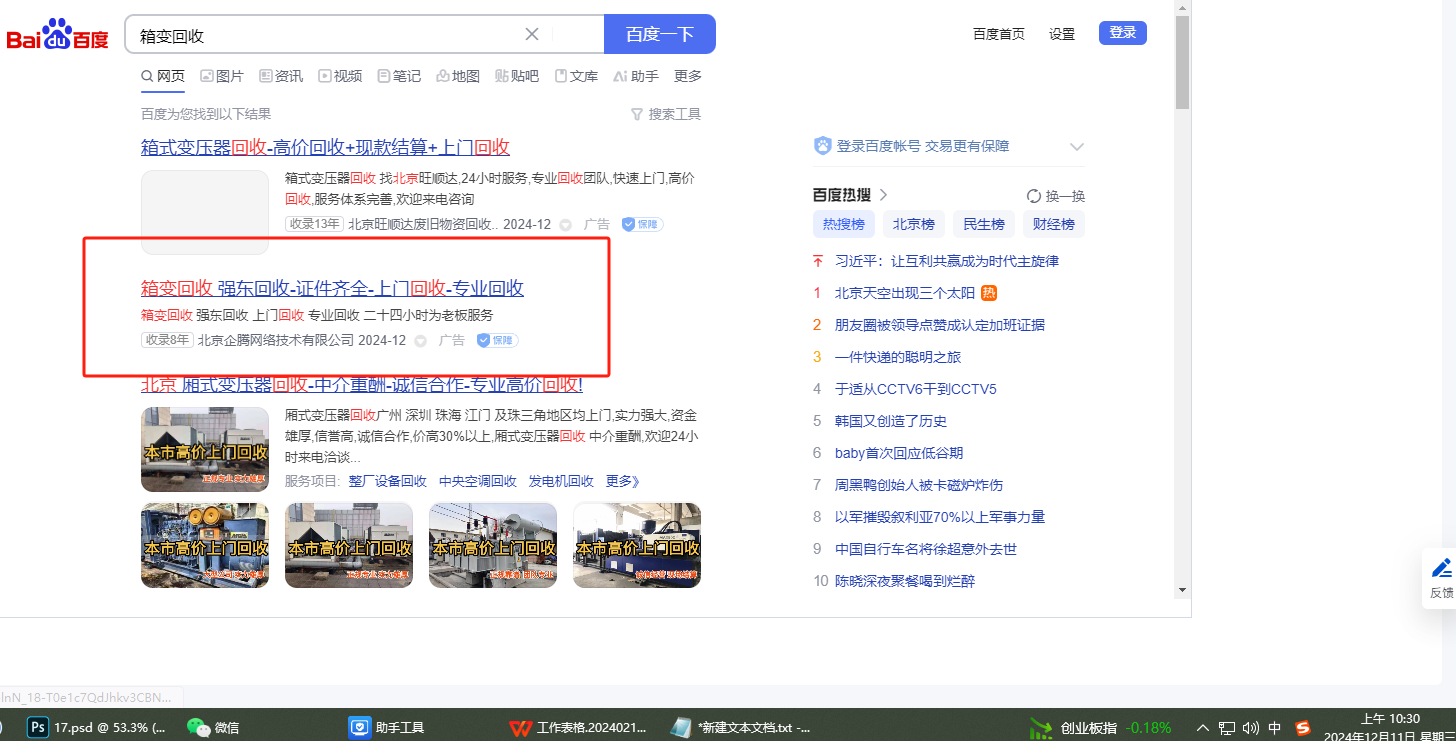The width and height of the screenshot is (1456, 741).
Task: Open 搜索工具 filter options
Action: (x=666, y=114)
